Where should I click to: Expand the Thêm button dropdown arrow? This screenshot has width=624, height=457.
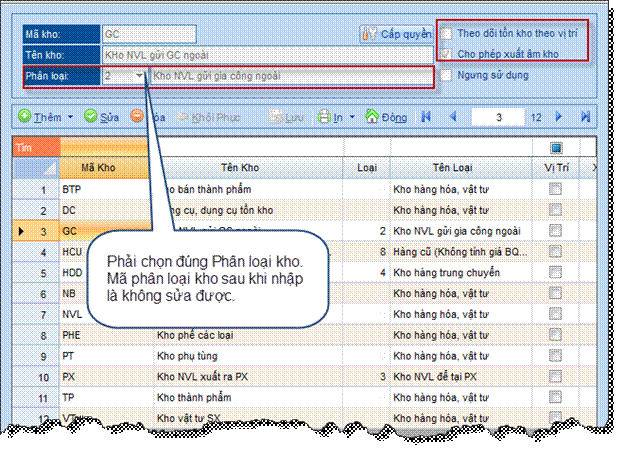click(70, 118)
